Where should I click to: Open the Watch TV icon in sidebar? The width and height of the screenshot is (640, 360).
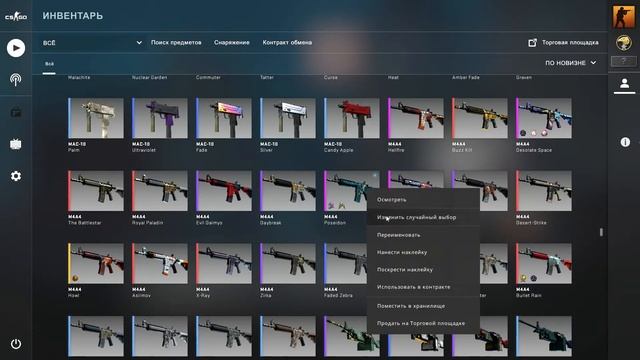16,144
